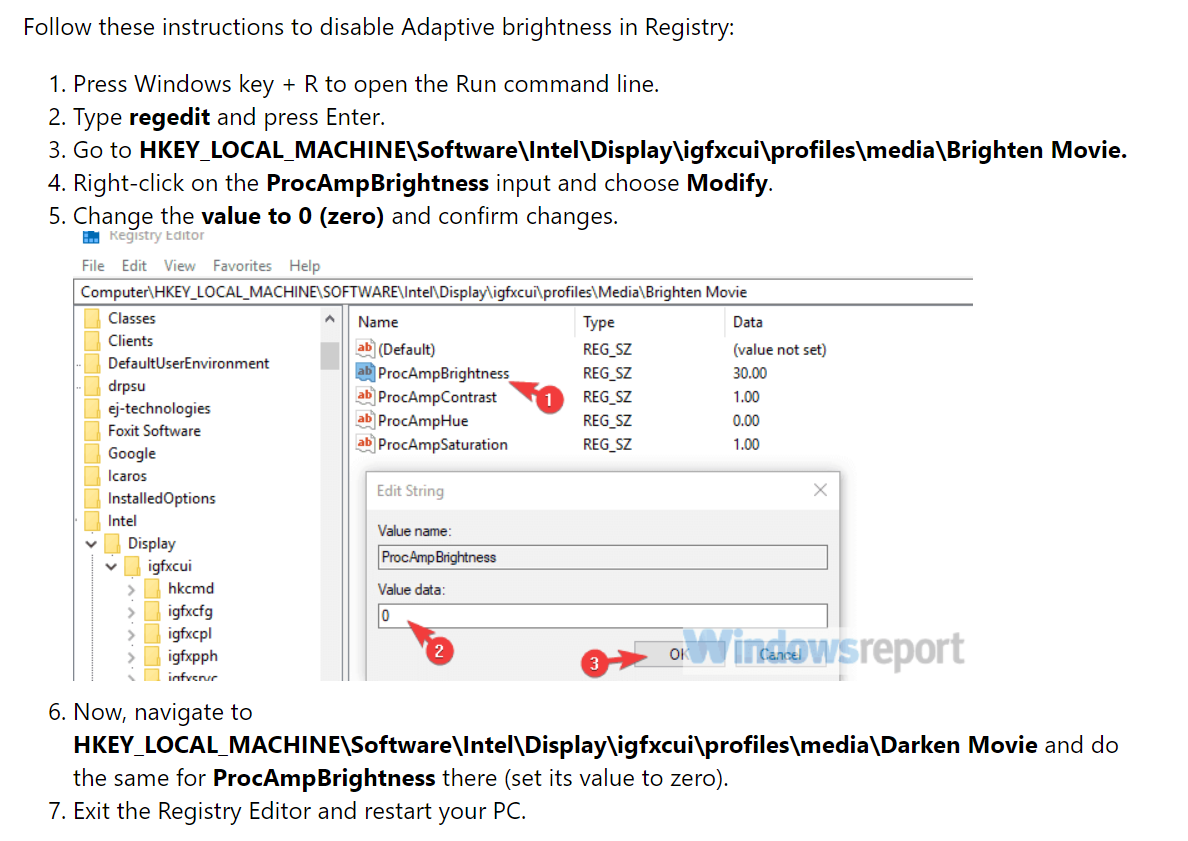The height and width of the screenshot is (841, 1188).
Task: Open the Favorites menu
Action: click(x=242, y=266)
